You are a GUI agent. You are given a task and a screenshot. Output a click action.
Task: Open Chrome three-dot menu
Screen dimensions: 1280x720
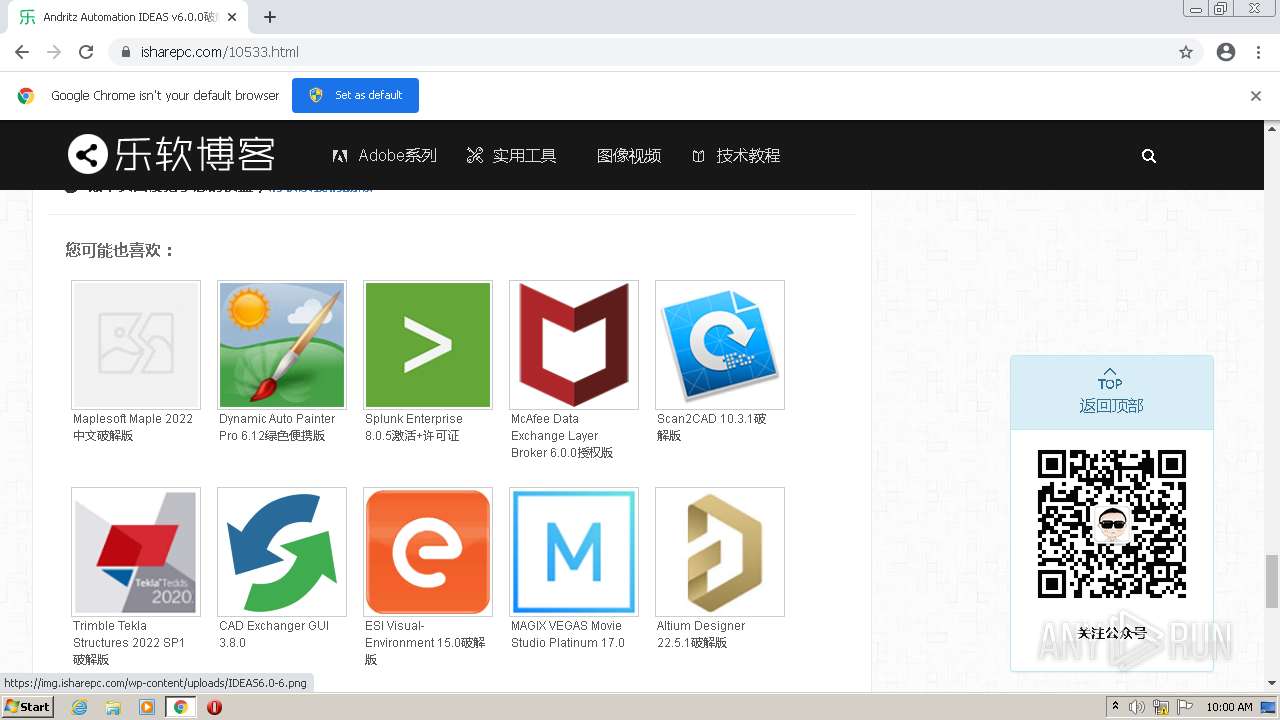tap(1258, 52)
